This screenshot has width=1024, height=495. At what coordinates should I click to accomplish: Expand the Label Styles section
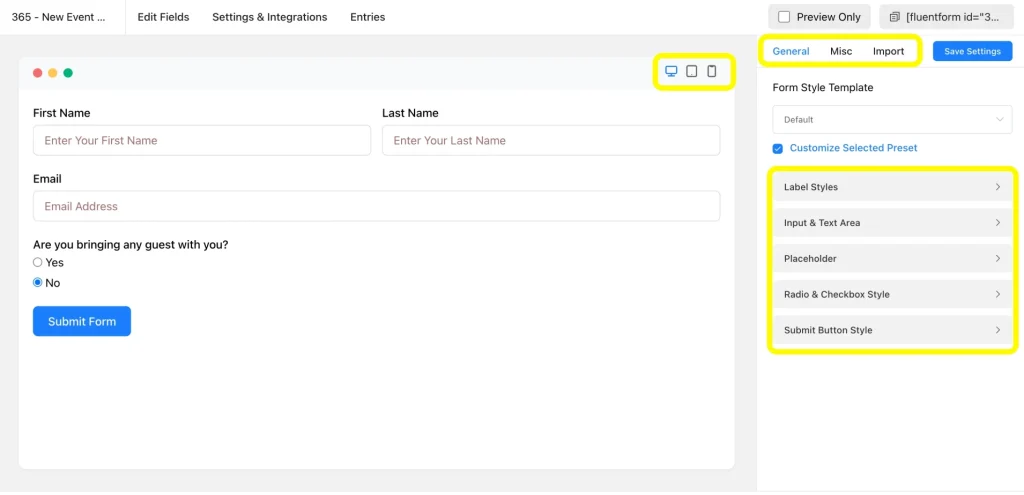892,187
